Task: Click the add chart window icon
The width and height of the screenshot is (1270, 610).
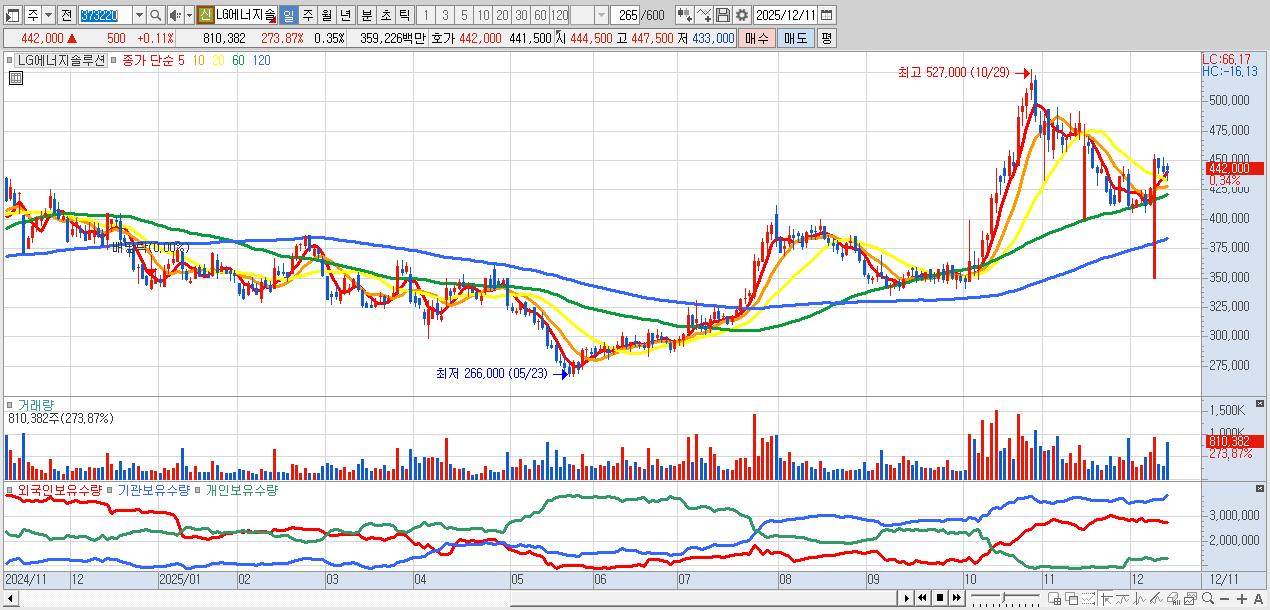Action: (1055, 599)
